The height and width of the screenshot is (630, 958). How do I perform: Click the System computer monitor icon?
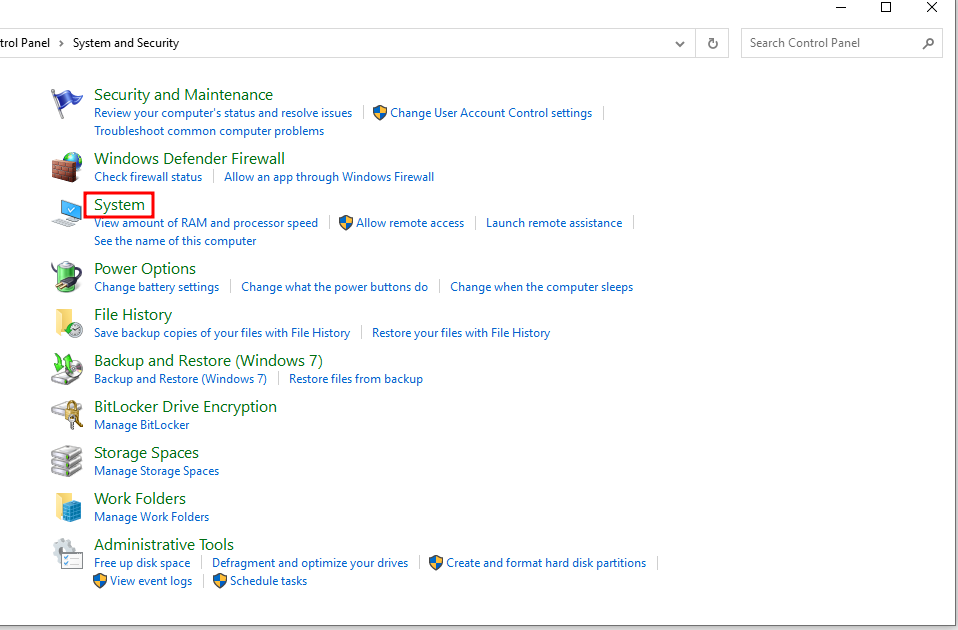coord(67,213)
